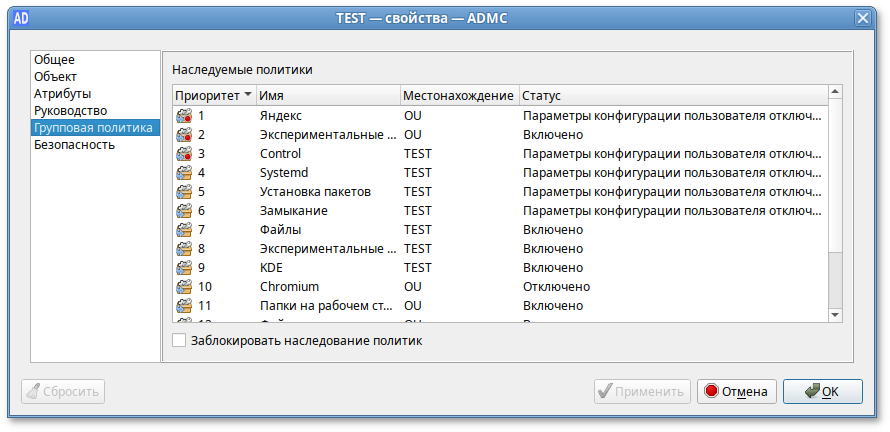The image size is (890, 432).
Task: Click the Экспериментальные policy with TEST location
Action: (326, 249)
